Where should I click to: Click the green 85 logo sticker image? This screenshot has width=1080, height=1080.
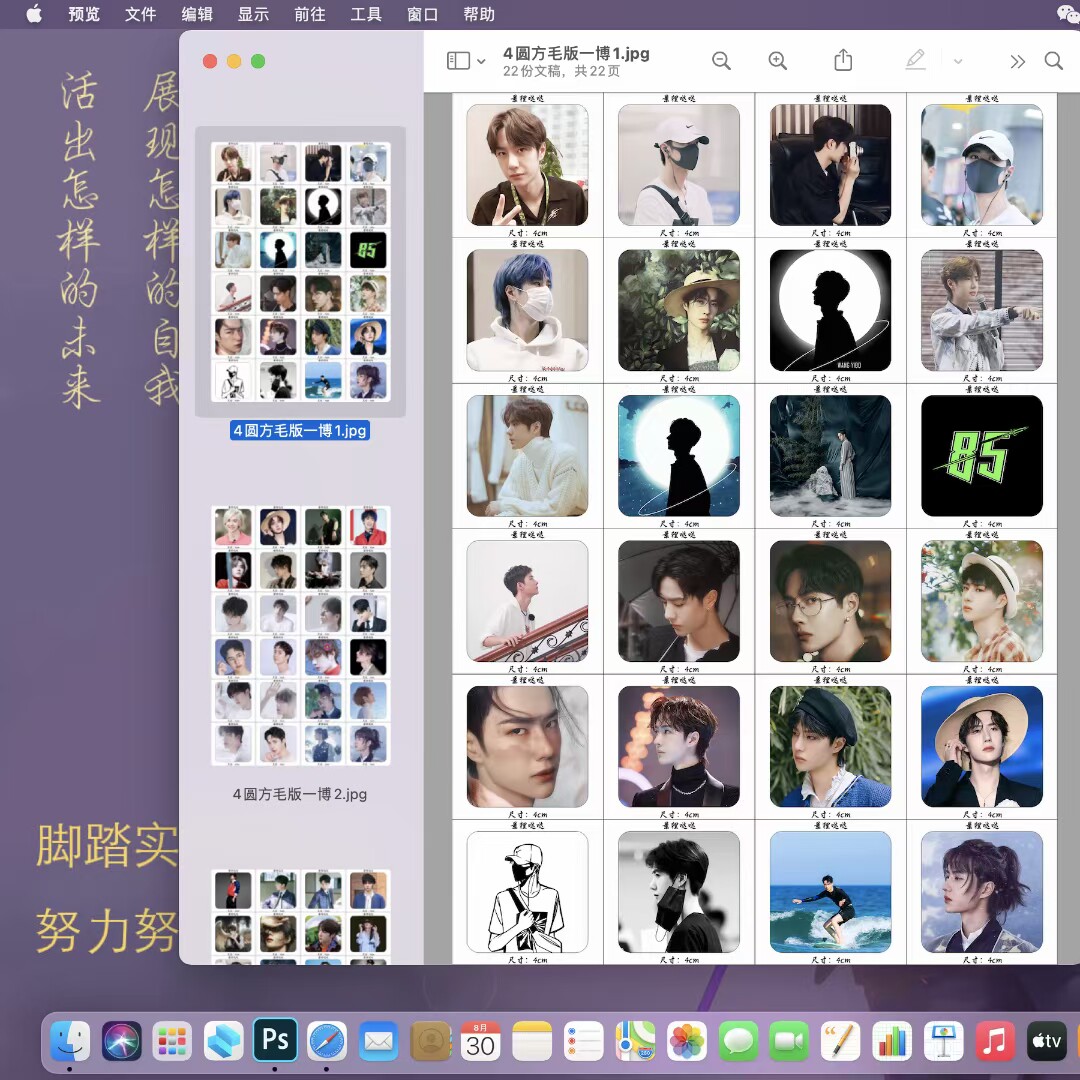pyautogui.click(x=982, y=455)
